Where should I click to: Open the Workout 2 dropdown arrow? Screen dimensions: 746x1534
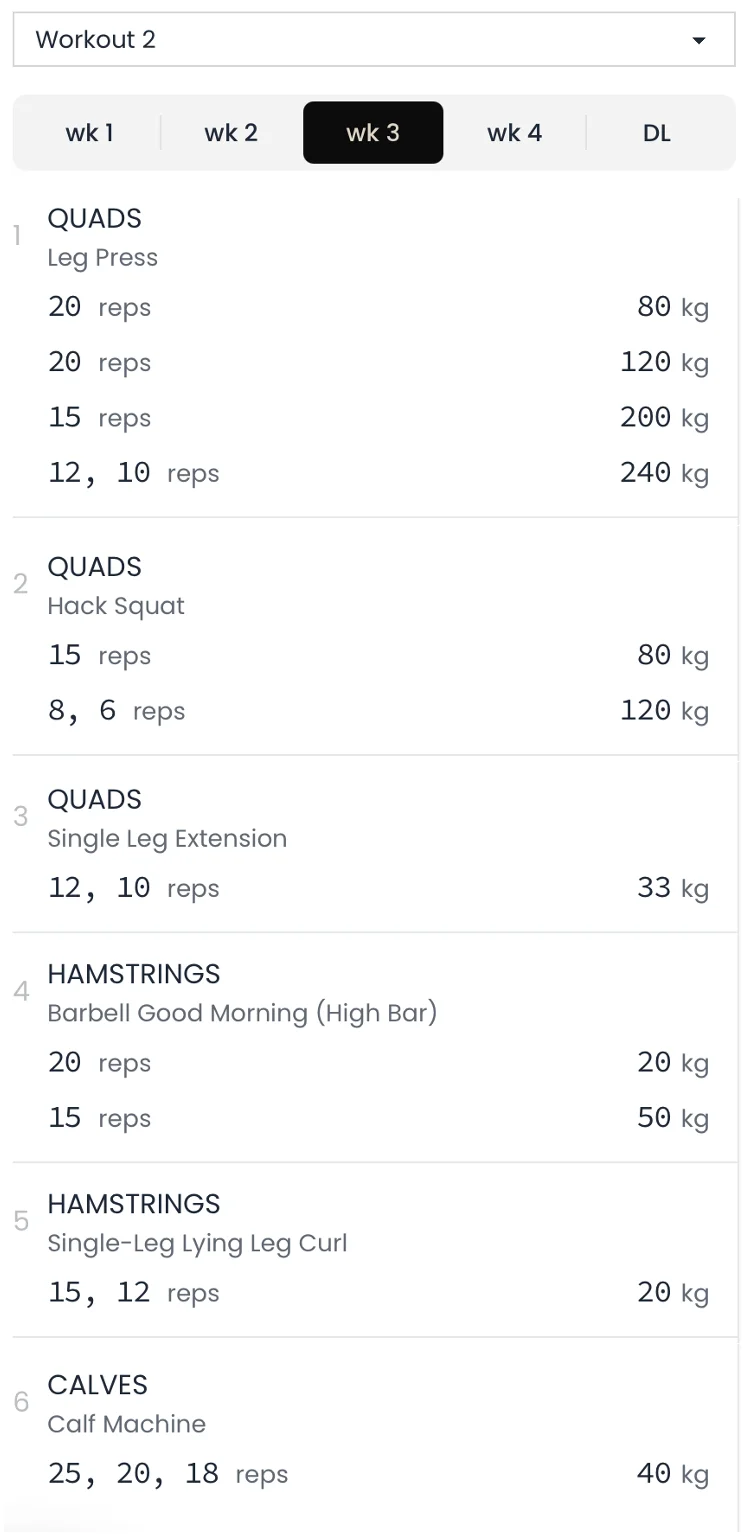[x=699, y=40]
